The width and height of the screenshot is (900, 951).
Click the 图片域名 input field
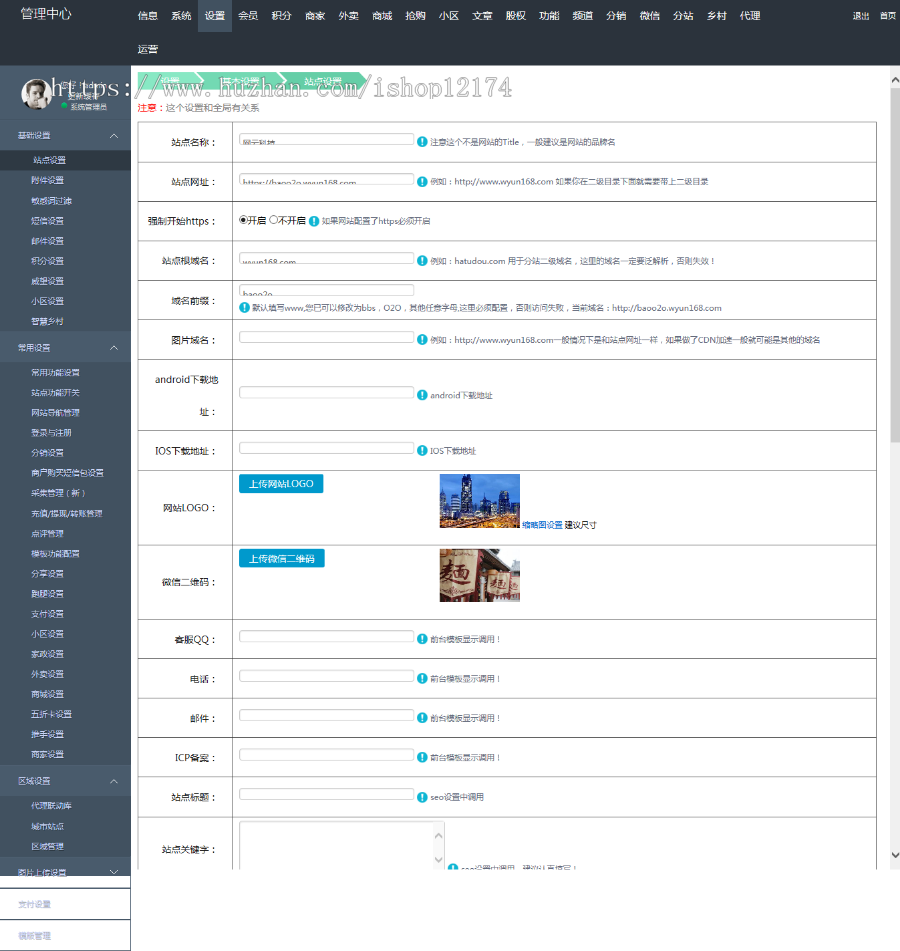[326, 337]
